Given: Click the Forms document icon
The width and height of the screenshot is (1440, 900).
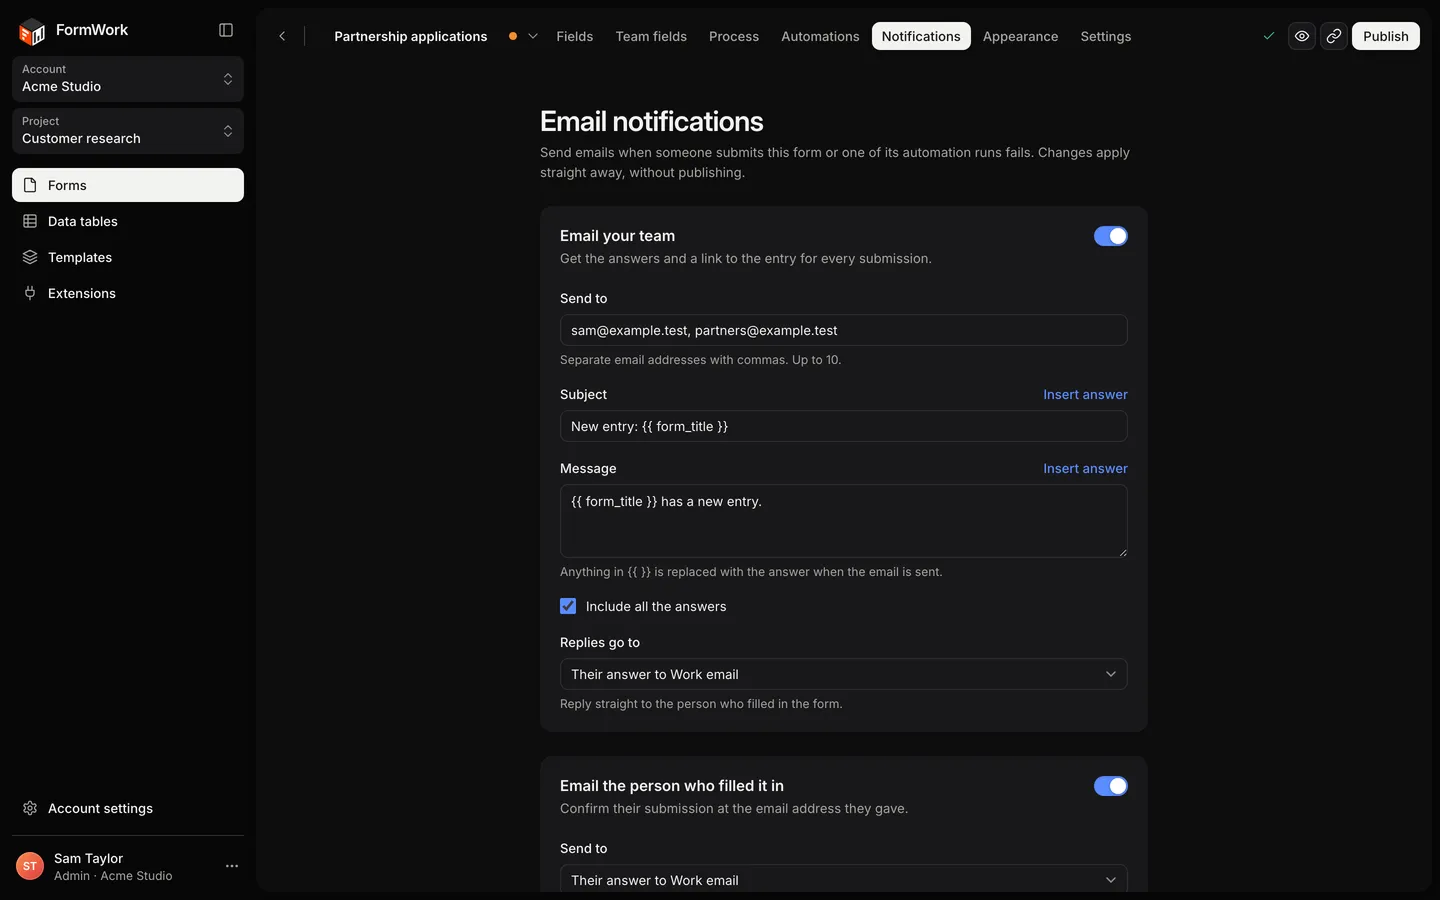Looking at the screenshot, I should coord(30,185).
